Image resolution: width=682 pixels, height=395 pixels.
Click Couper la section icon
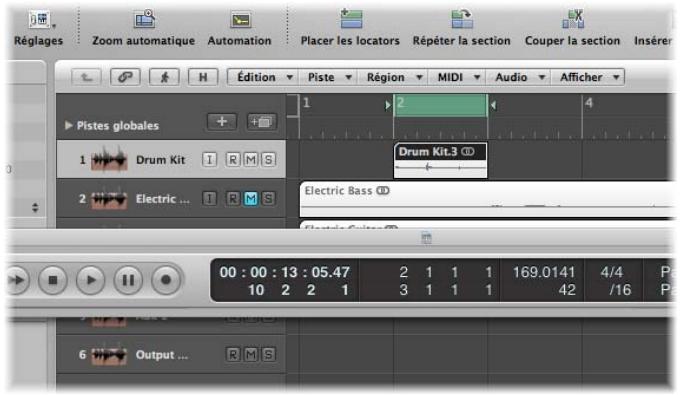tap(573, 19)
